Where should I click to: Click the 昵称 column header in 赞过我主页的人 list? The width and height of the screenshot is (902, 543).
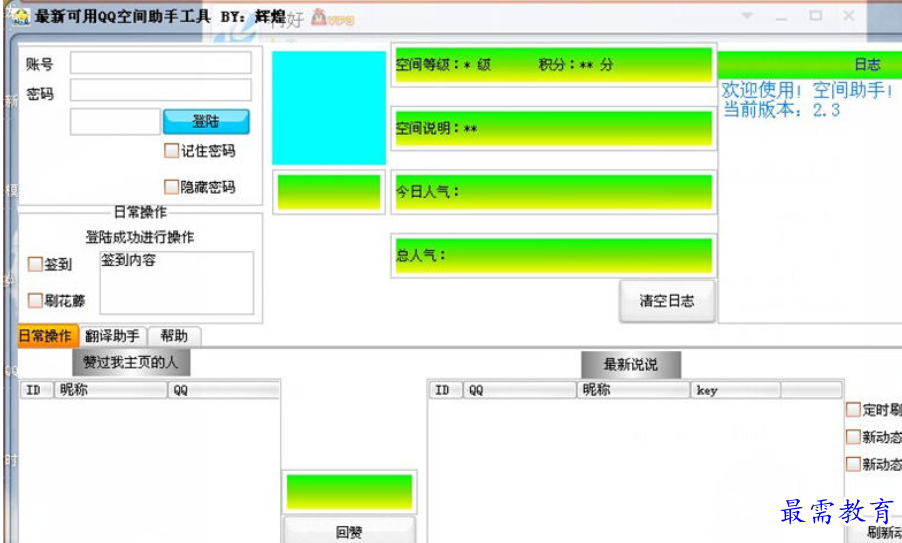(x=110, y=390)
